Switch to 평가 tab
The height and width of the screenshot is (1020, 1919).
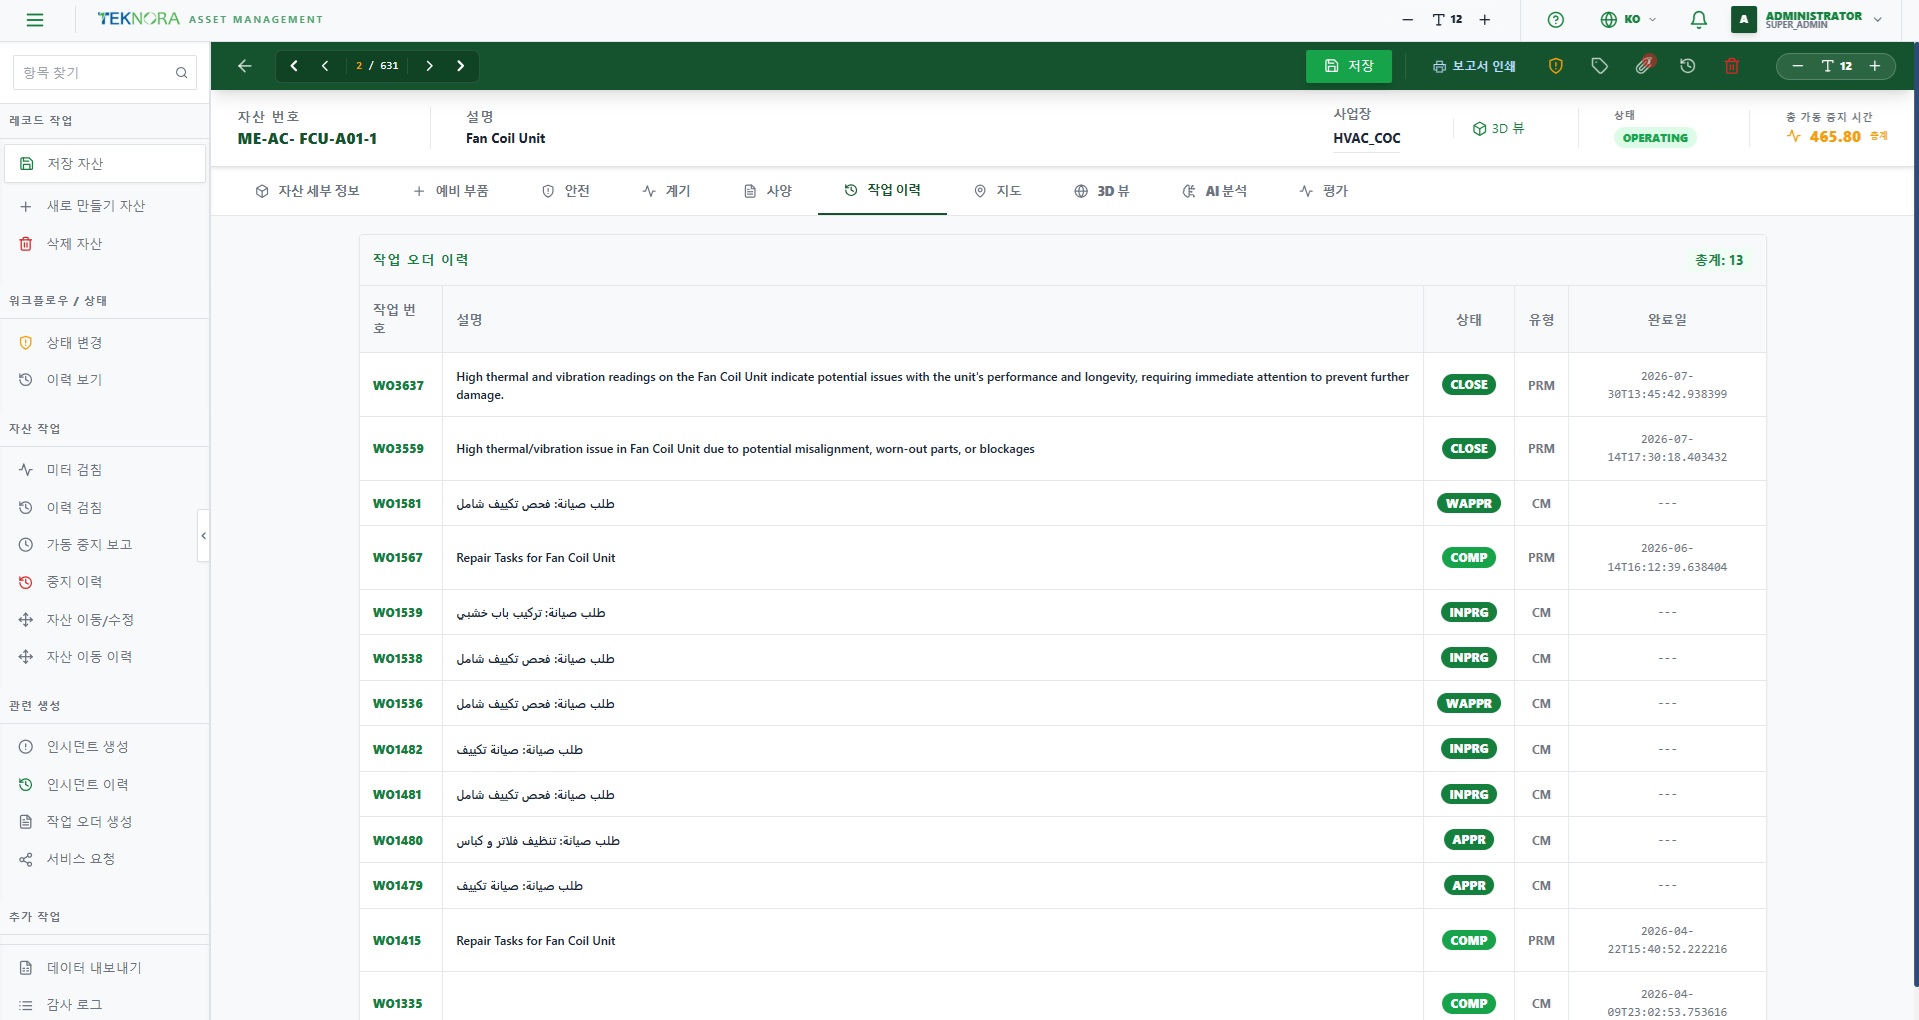coord(1324,191)
